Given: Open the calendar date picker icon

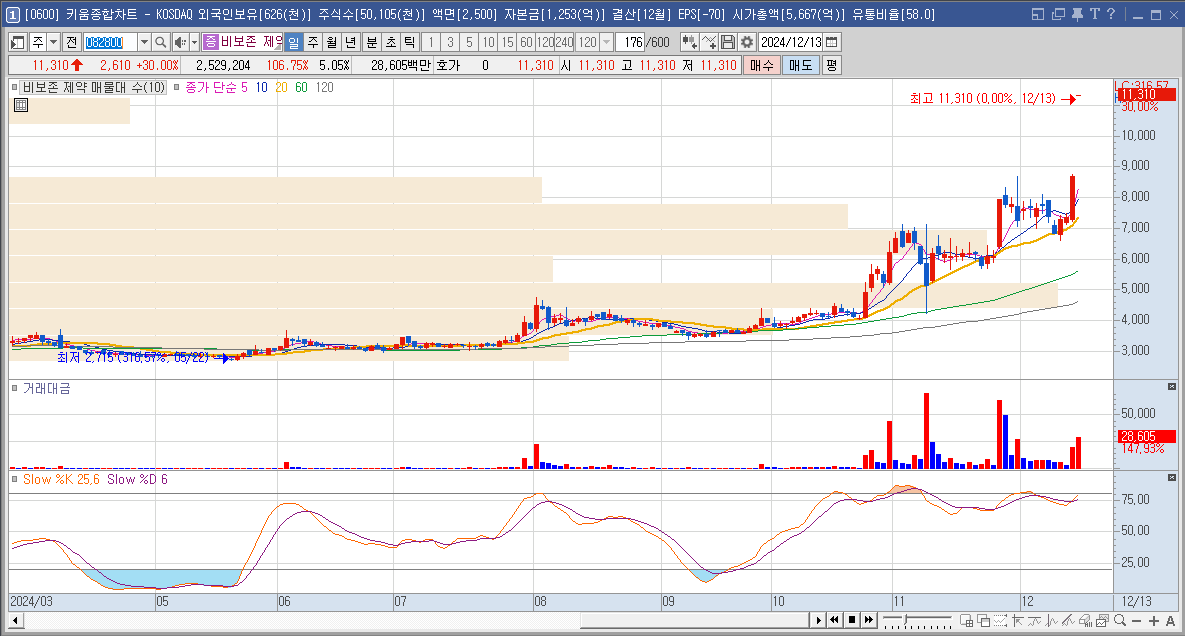Looking at the screenshot, I should pyautogui.click(x=832, y=42).
